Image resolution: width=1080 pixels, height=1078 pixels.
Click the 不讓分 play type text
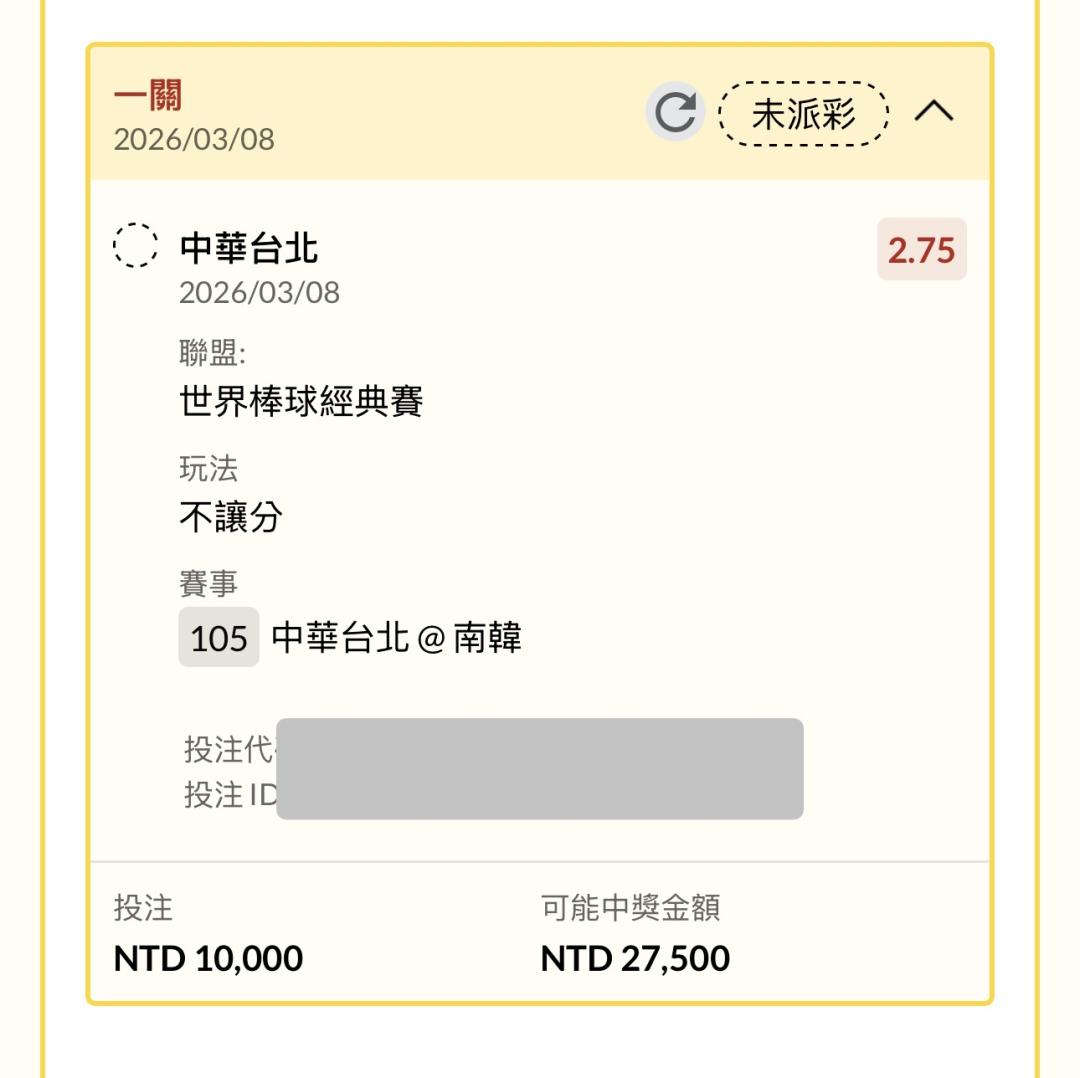pos(231,517)
